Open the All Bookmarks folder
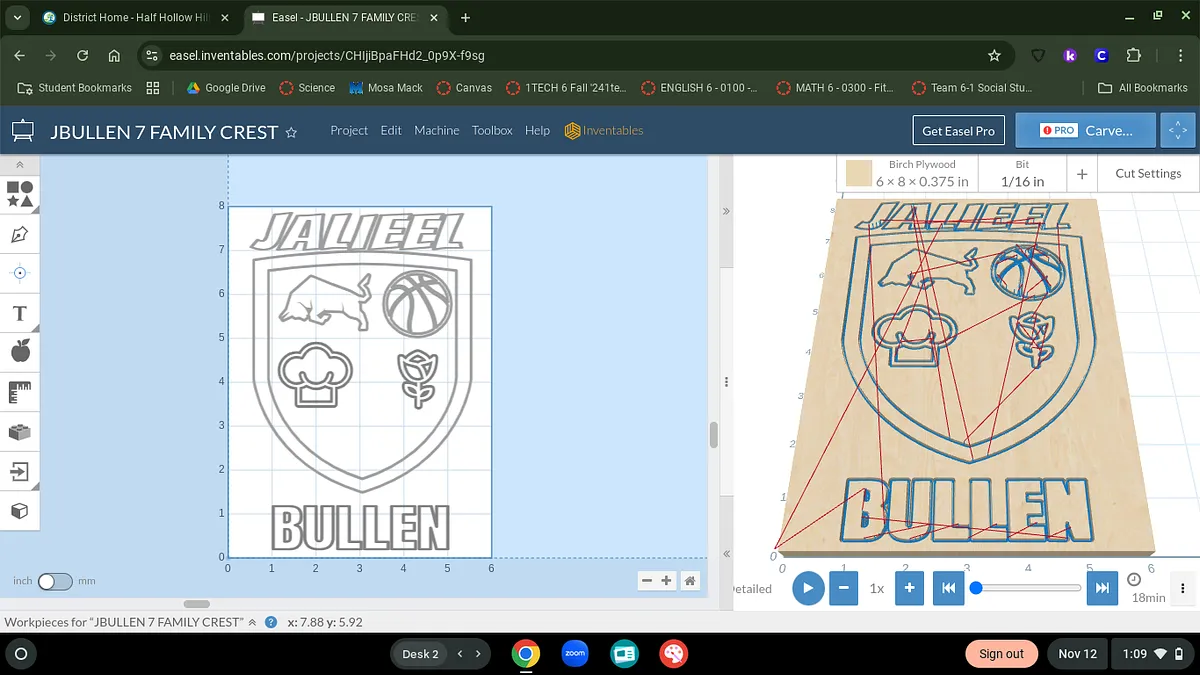 (x=1142, y=88)
